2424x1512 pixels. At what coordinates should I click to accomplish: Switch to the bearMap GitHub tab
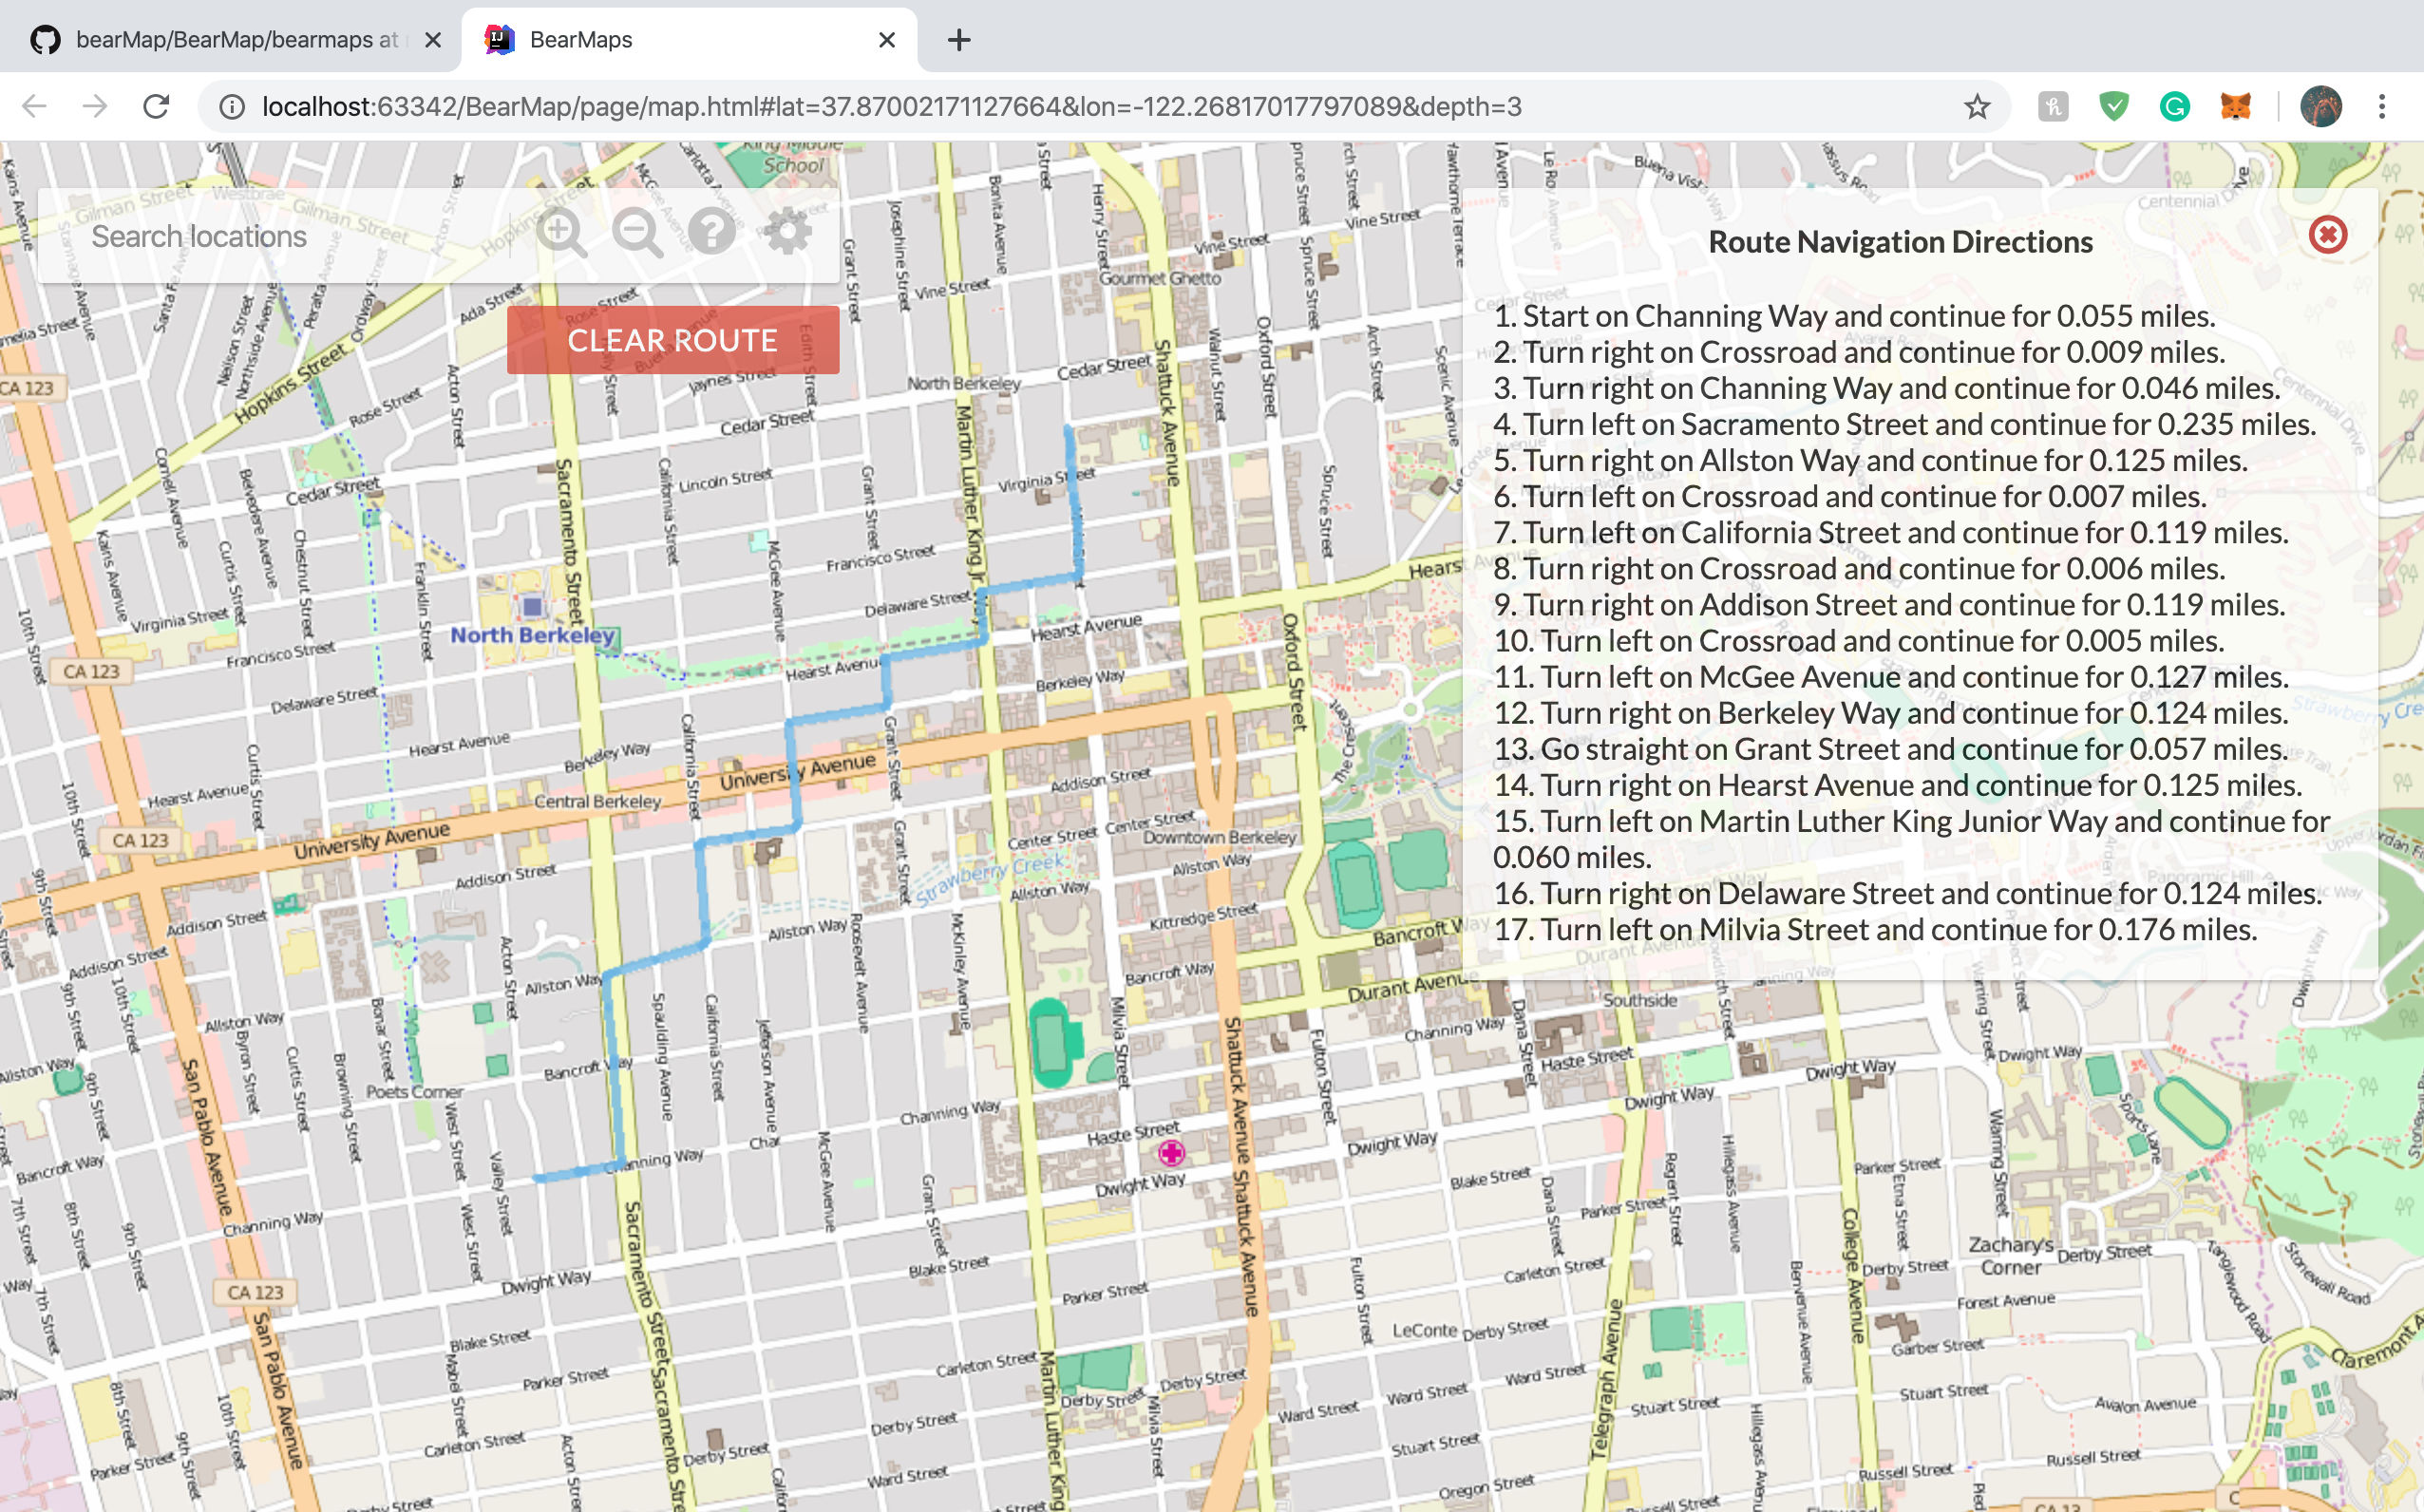click(x=230, y=40)
